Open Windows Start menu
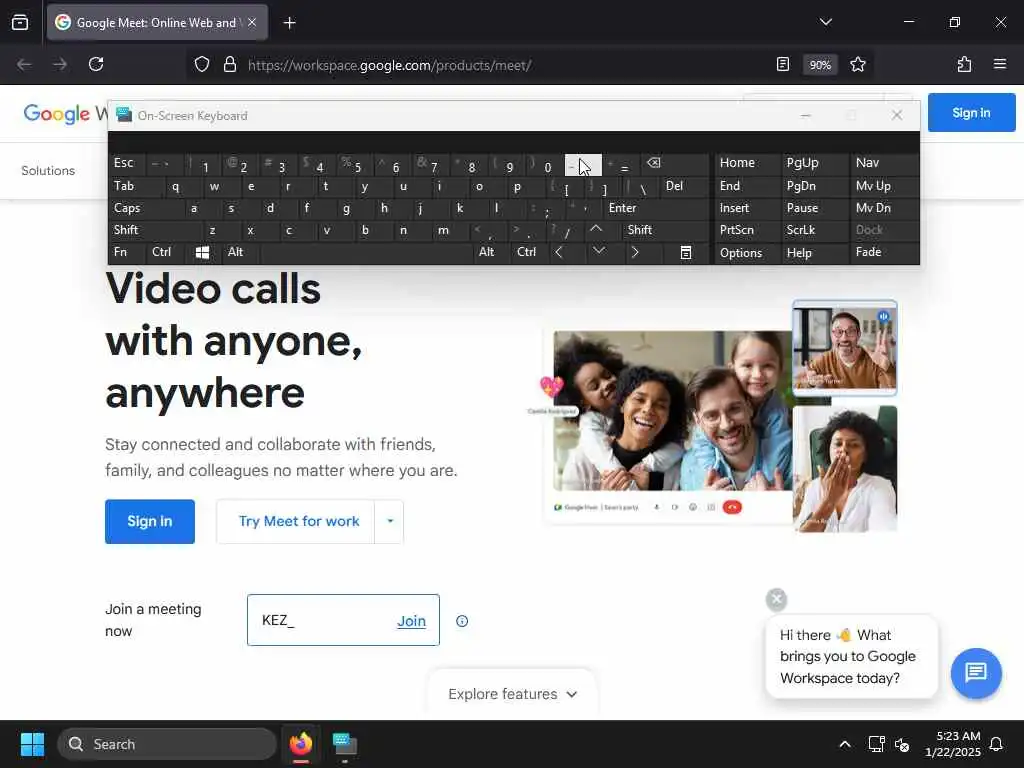The width and height of the screenshot is (1024, 768). 32,744
